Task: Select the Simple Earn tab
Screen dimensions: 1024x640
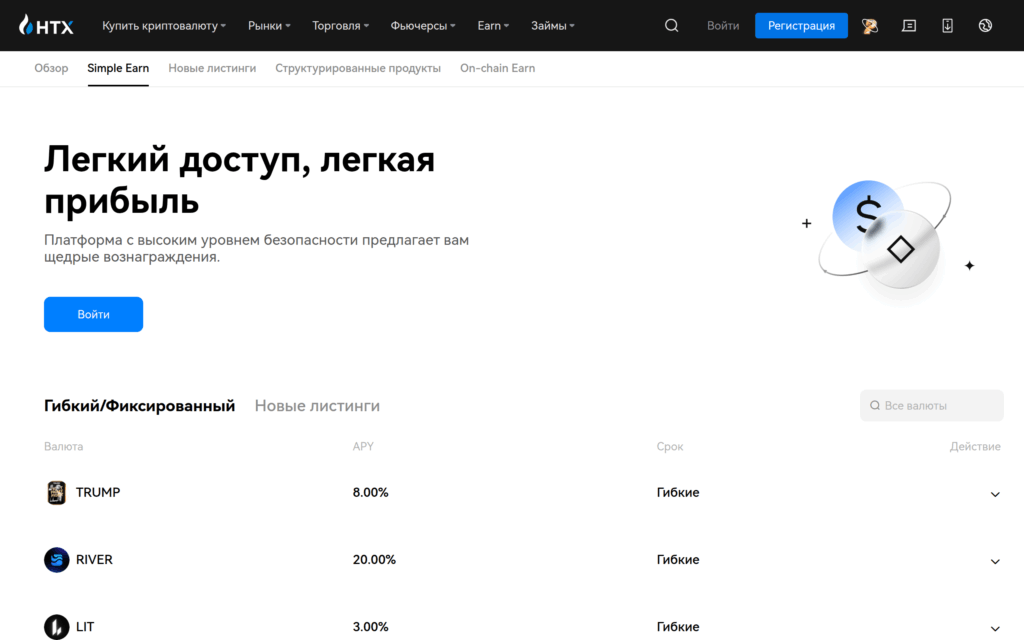Action: coord(118,68)
